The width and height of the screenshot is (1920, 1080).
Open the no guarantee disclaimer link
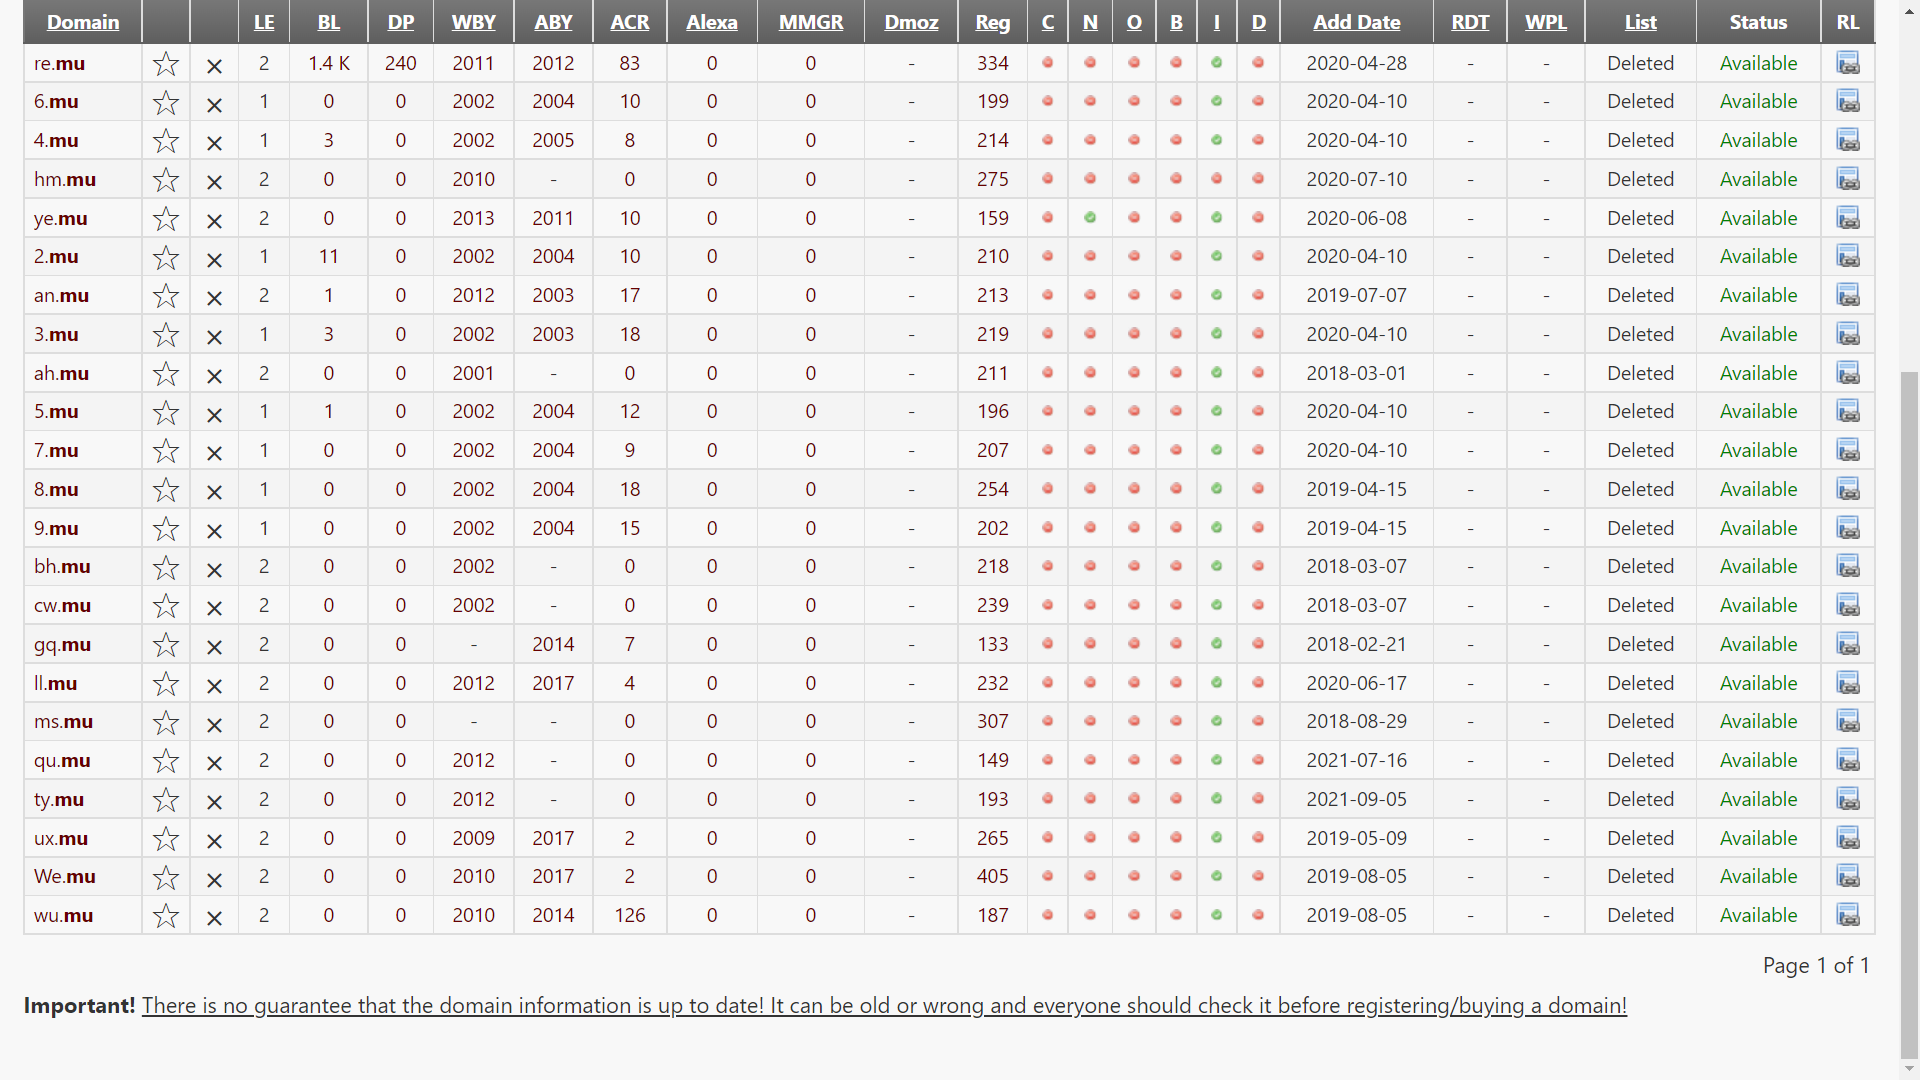coord(884,1006)
